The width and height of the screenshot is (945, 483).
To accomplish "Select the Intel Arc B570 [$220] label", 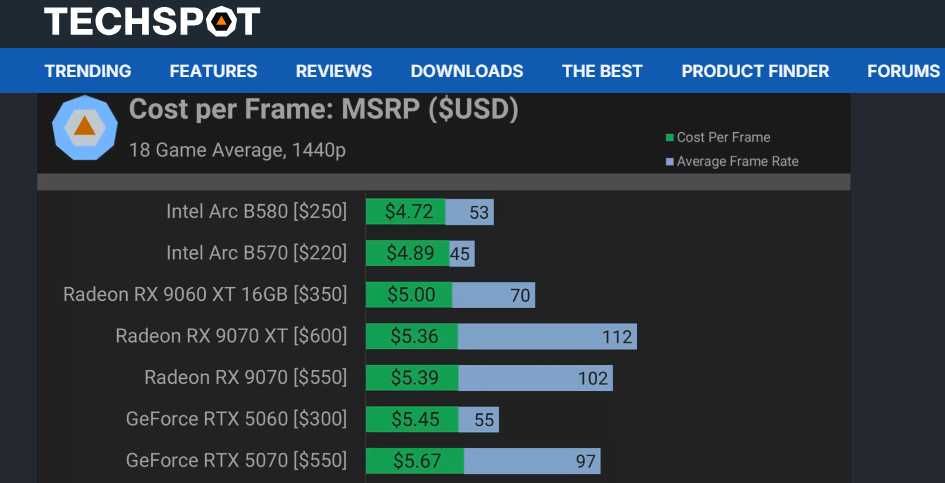I will pos(257,253).
